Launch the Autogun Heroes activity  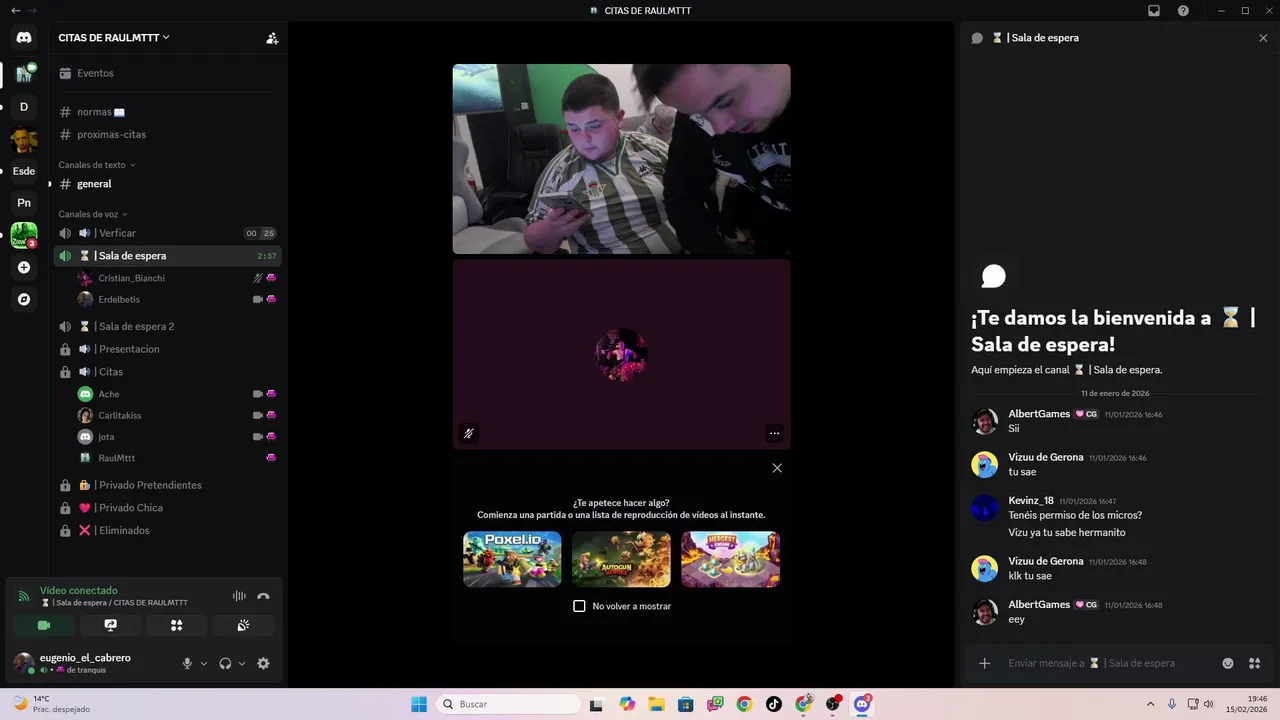pyautogui.click(x=621, y=559)
